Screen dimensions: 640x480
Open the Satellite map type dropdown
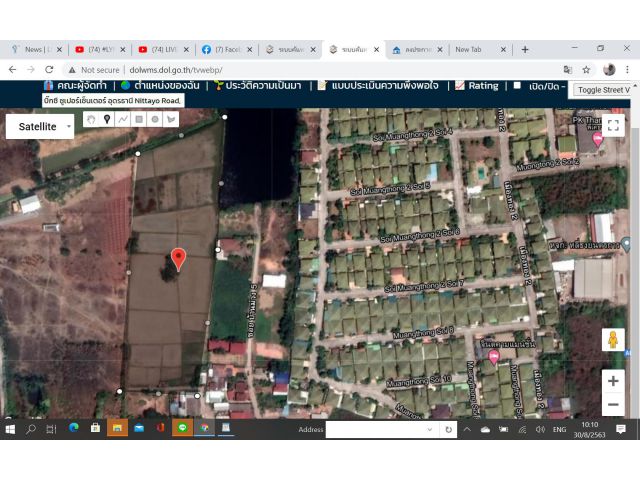[x=40, y=126]
